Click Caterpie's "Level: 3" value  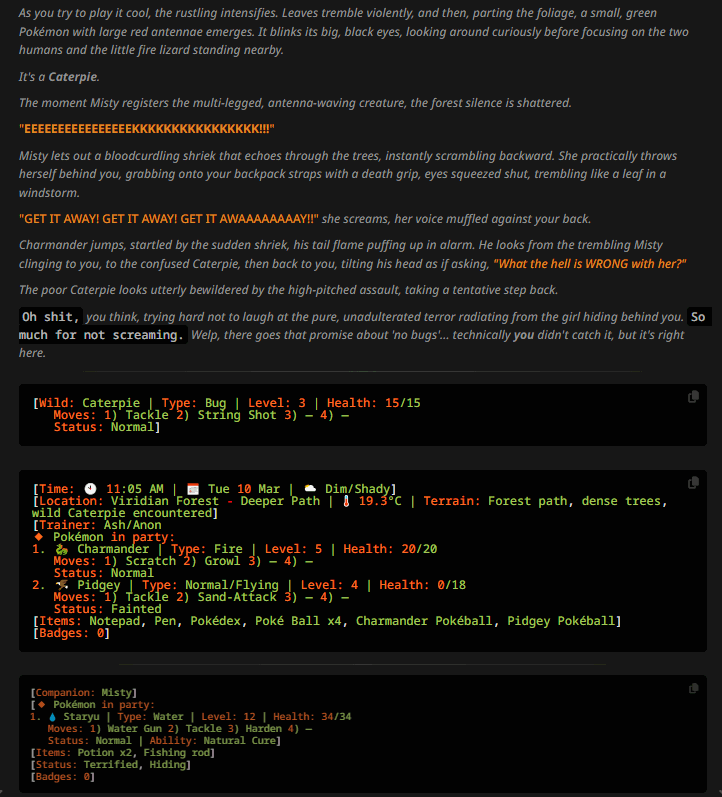277,403
